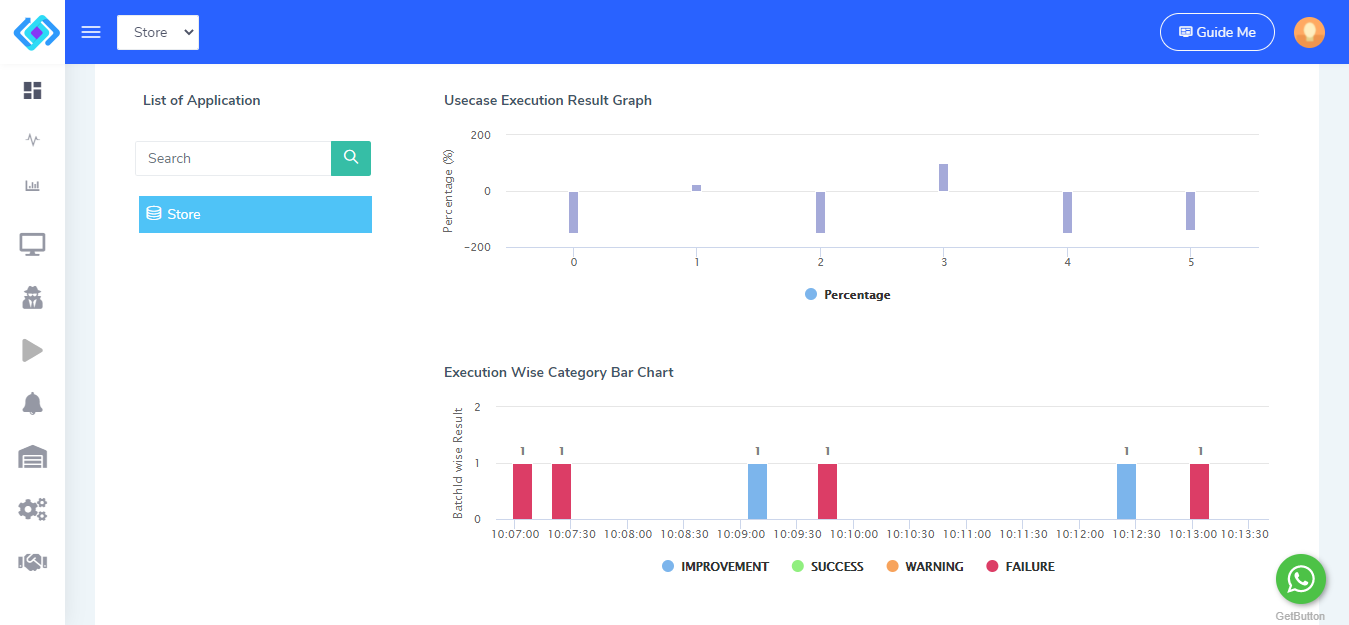Select Store in the application list

(x=255, y=214)
